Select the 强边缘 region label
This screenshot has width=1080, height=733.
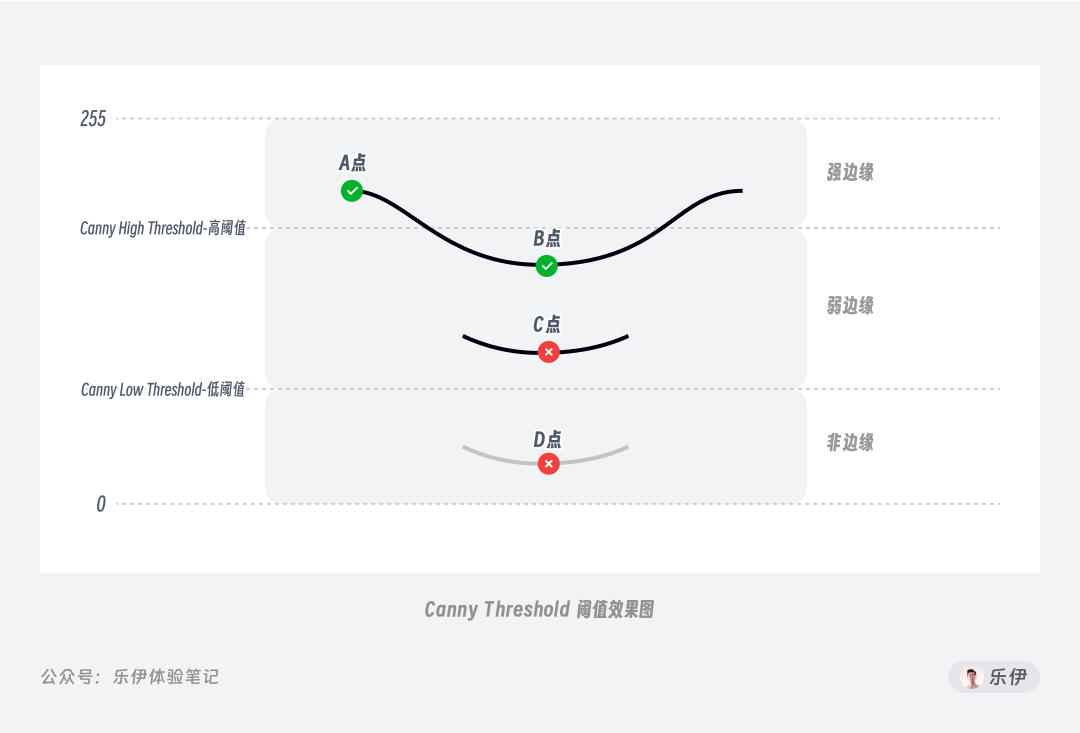(851, 172)
